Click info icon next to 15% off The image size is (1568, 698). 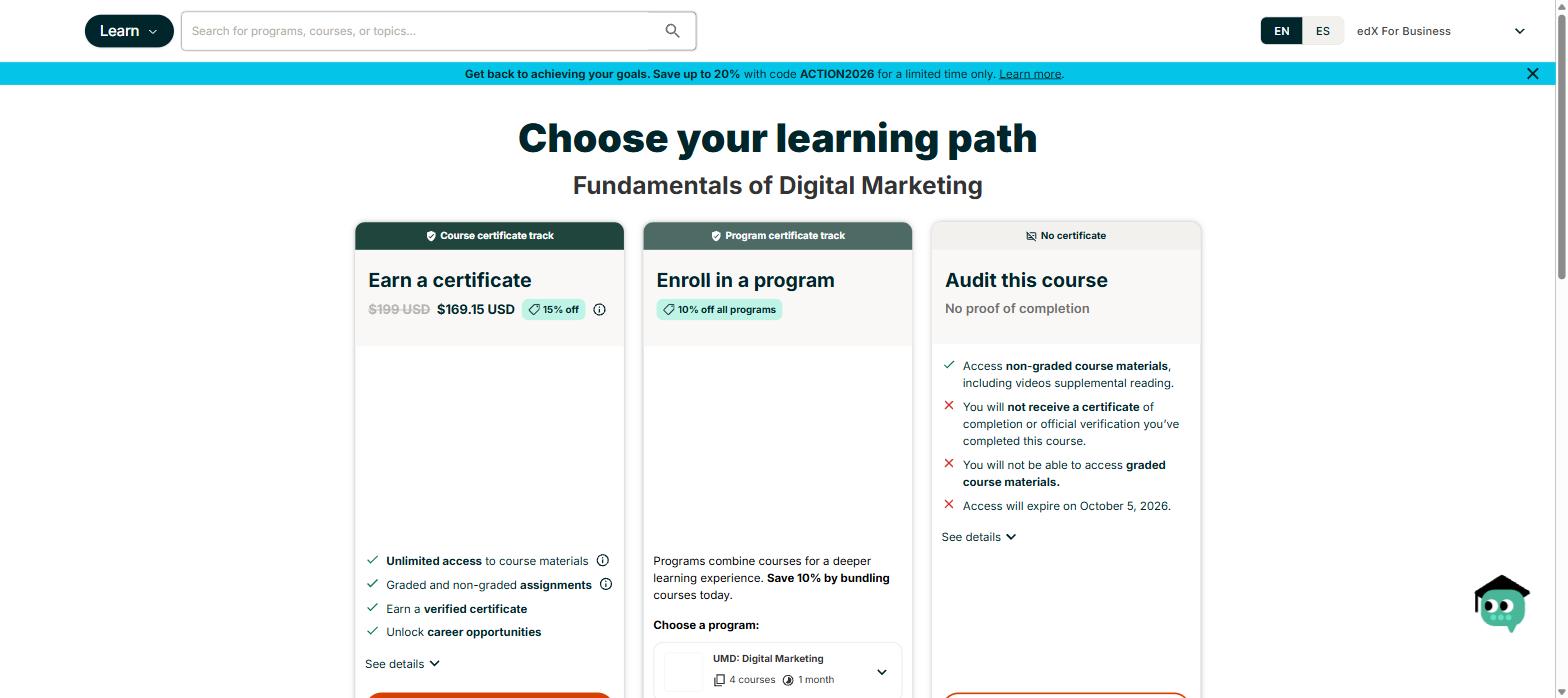(599, 309)
